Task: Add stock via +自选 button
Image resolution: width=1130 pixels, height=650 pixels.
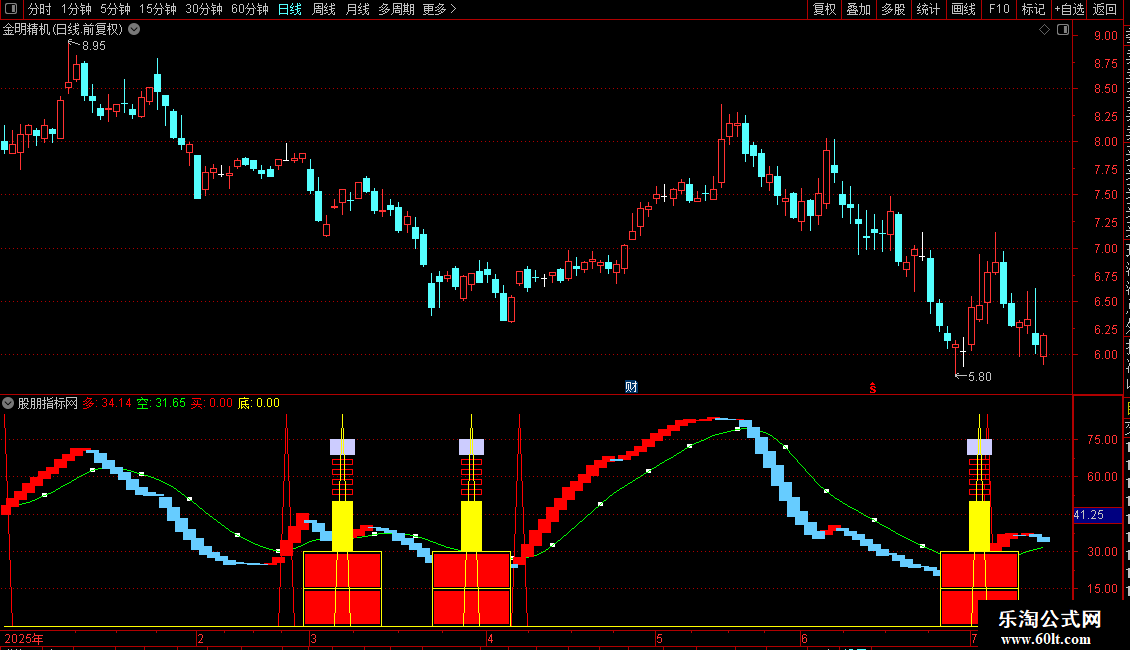Action: [x=1069, y=9]
